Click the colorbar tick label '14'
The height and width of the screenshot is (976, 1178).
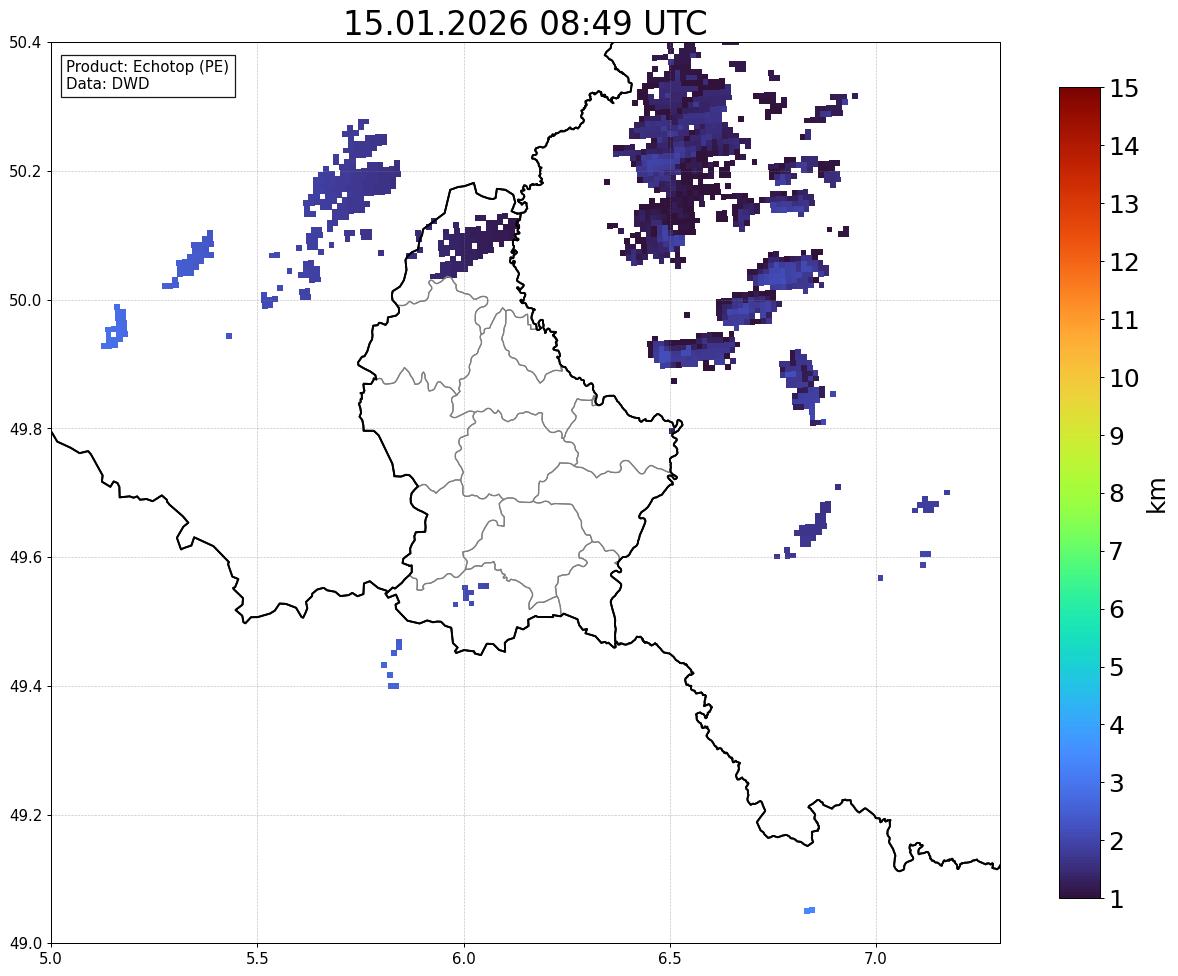coord(1124,147)
